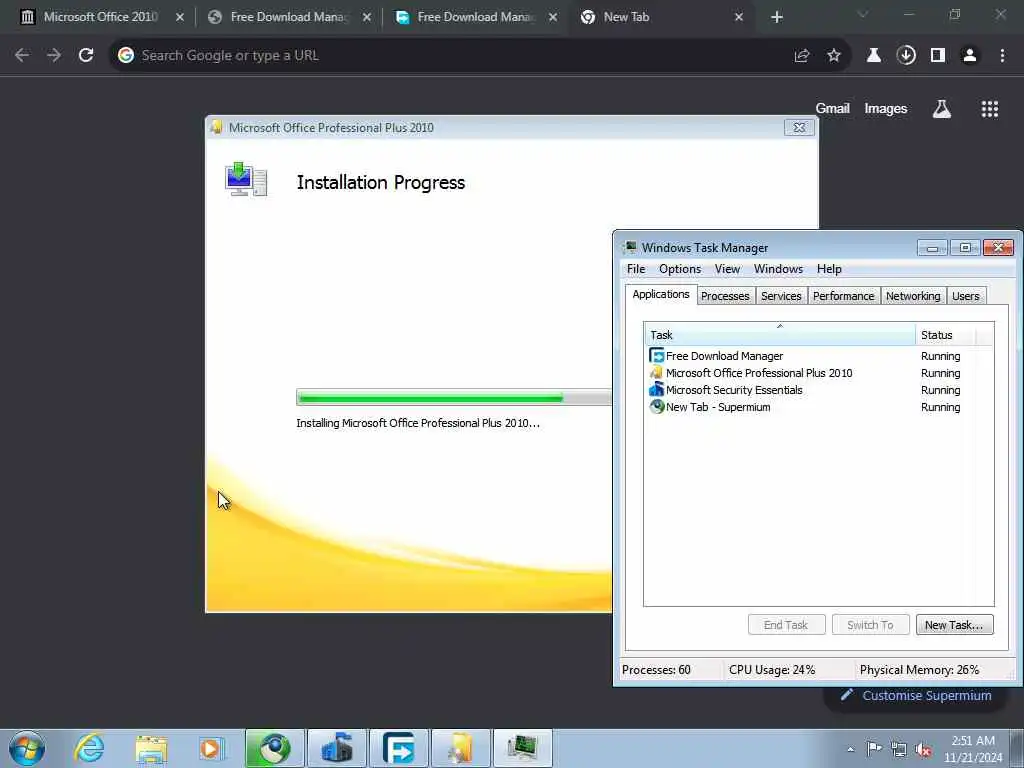Switch to the Services tab
This screenshot has height=768, width=1024.
tap(781, 296)
